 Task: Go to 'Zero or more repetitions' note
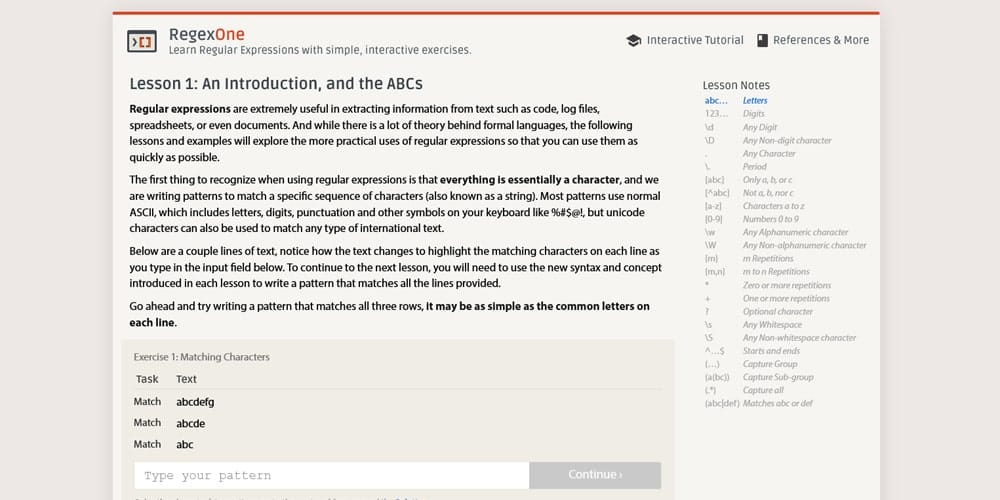786,285
